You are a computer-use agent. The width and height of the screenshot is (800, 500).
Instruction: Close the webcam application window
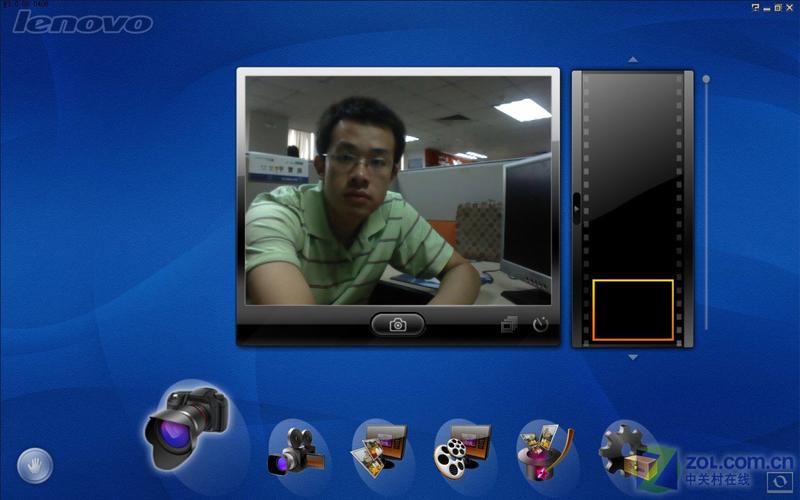789,8
